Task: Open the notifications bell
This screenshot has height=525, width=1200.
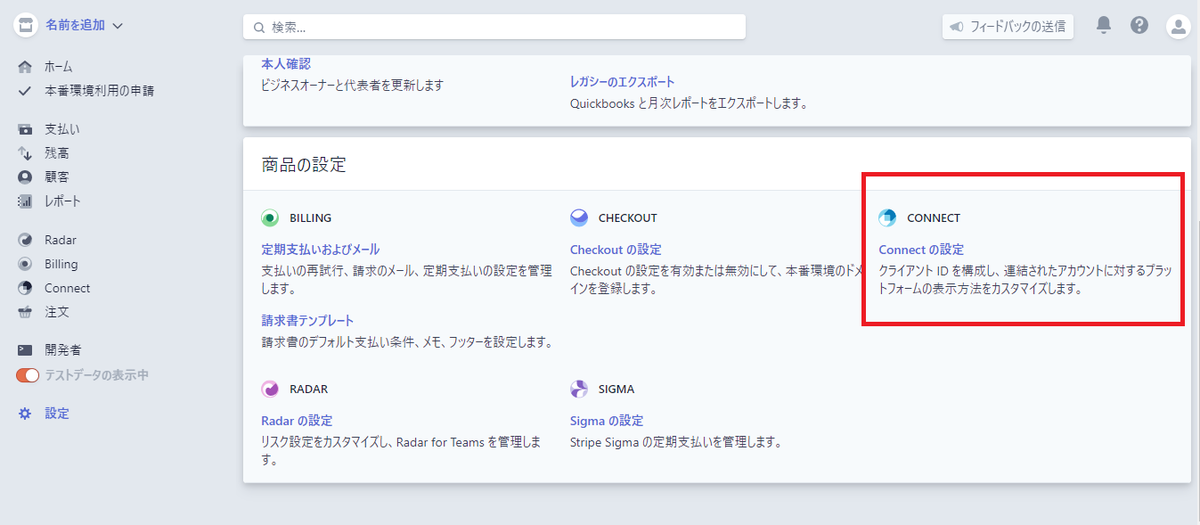Action: tap(1104, 25)
